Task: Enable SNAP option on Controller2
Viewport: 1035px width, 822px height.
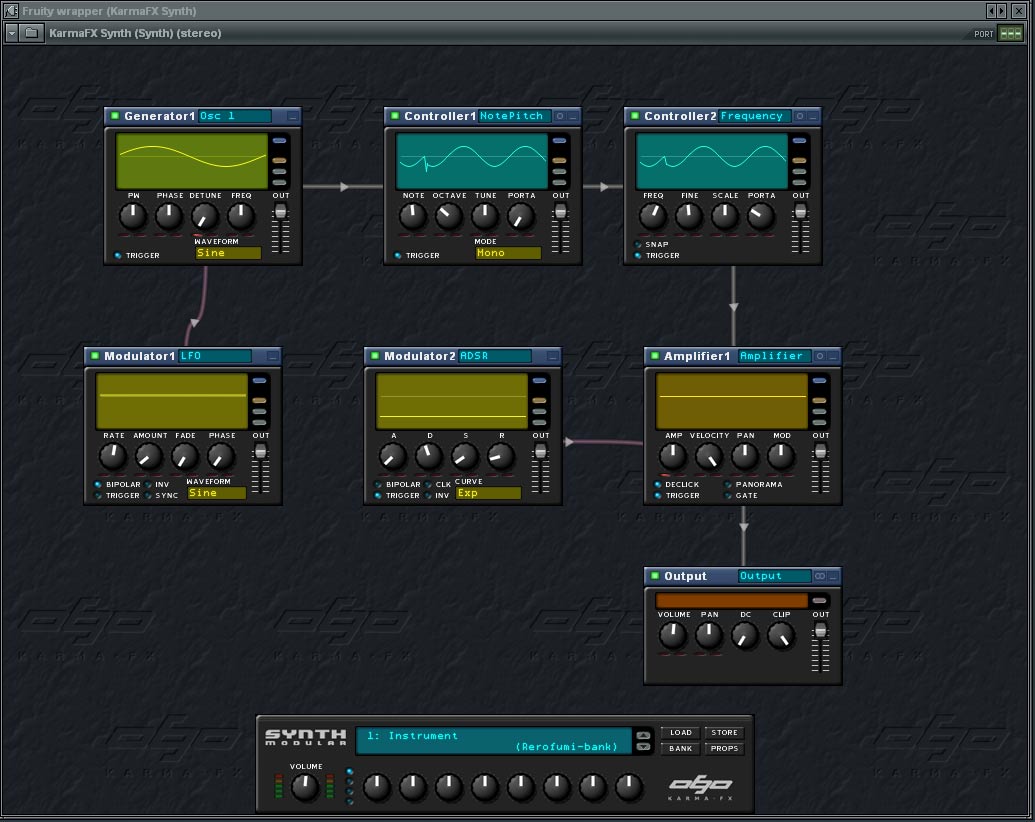Action: 638,244
